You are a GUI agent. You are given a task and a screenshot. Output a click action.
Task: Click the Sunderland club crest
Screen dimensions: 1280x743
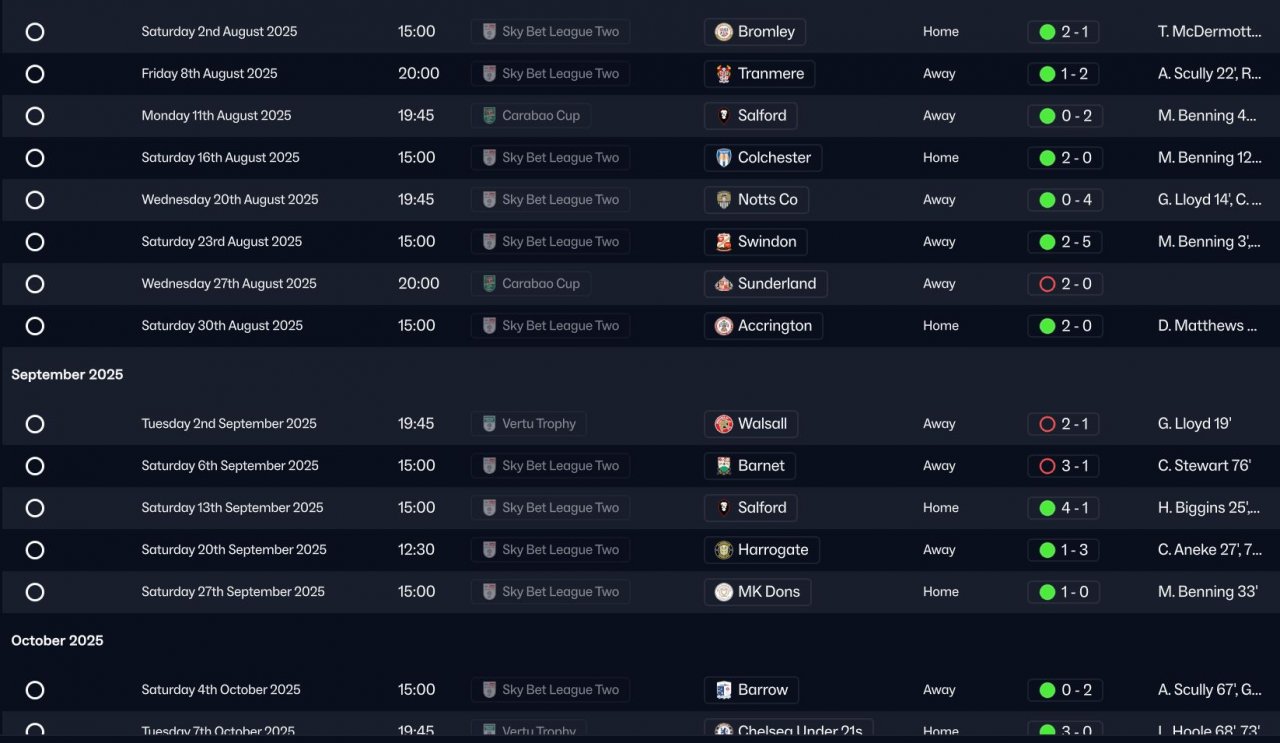click(723, 284)
